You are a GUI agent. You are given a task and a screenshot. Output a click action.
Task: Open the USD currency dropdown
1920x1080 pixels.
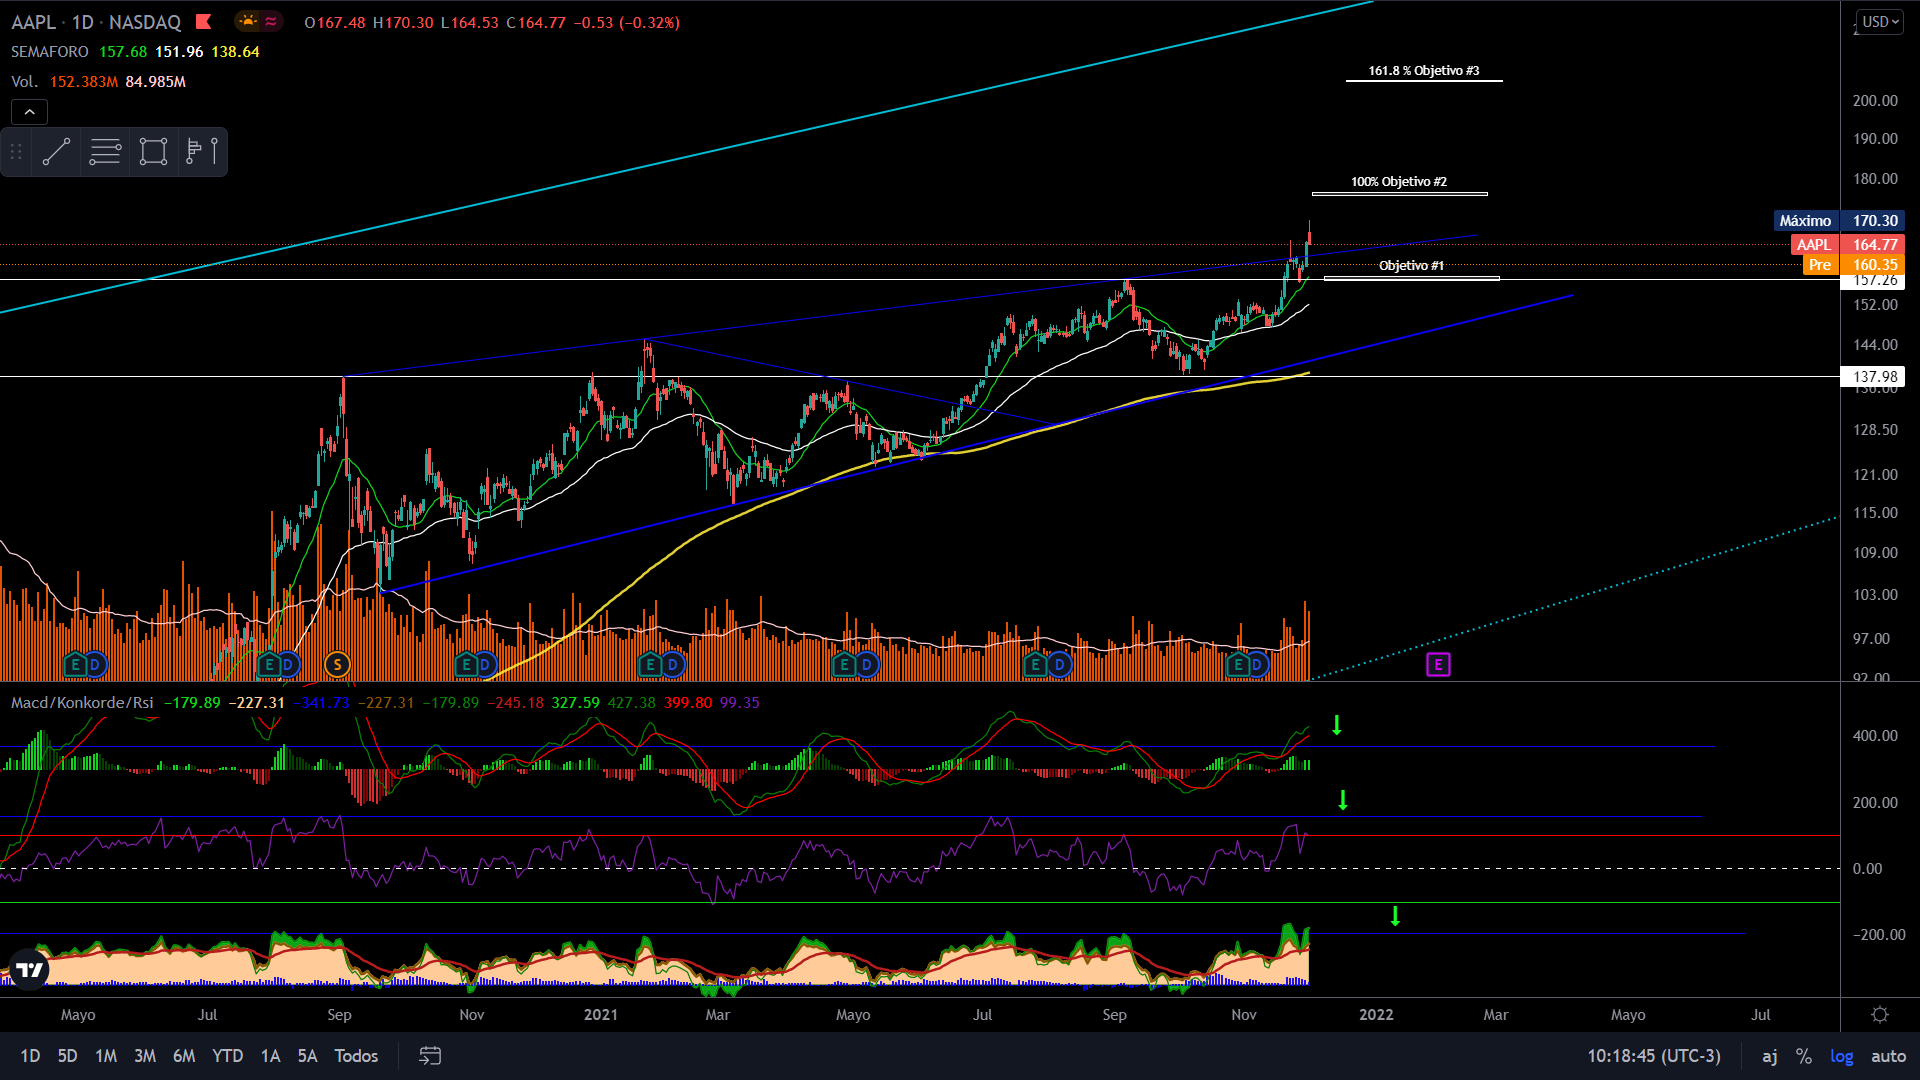tap(1880, 21)
